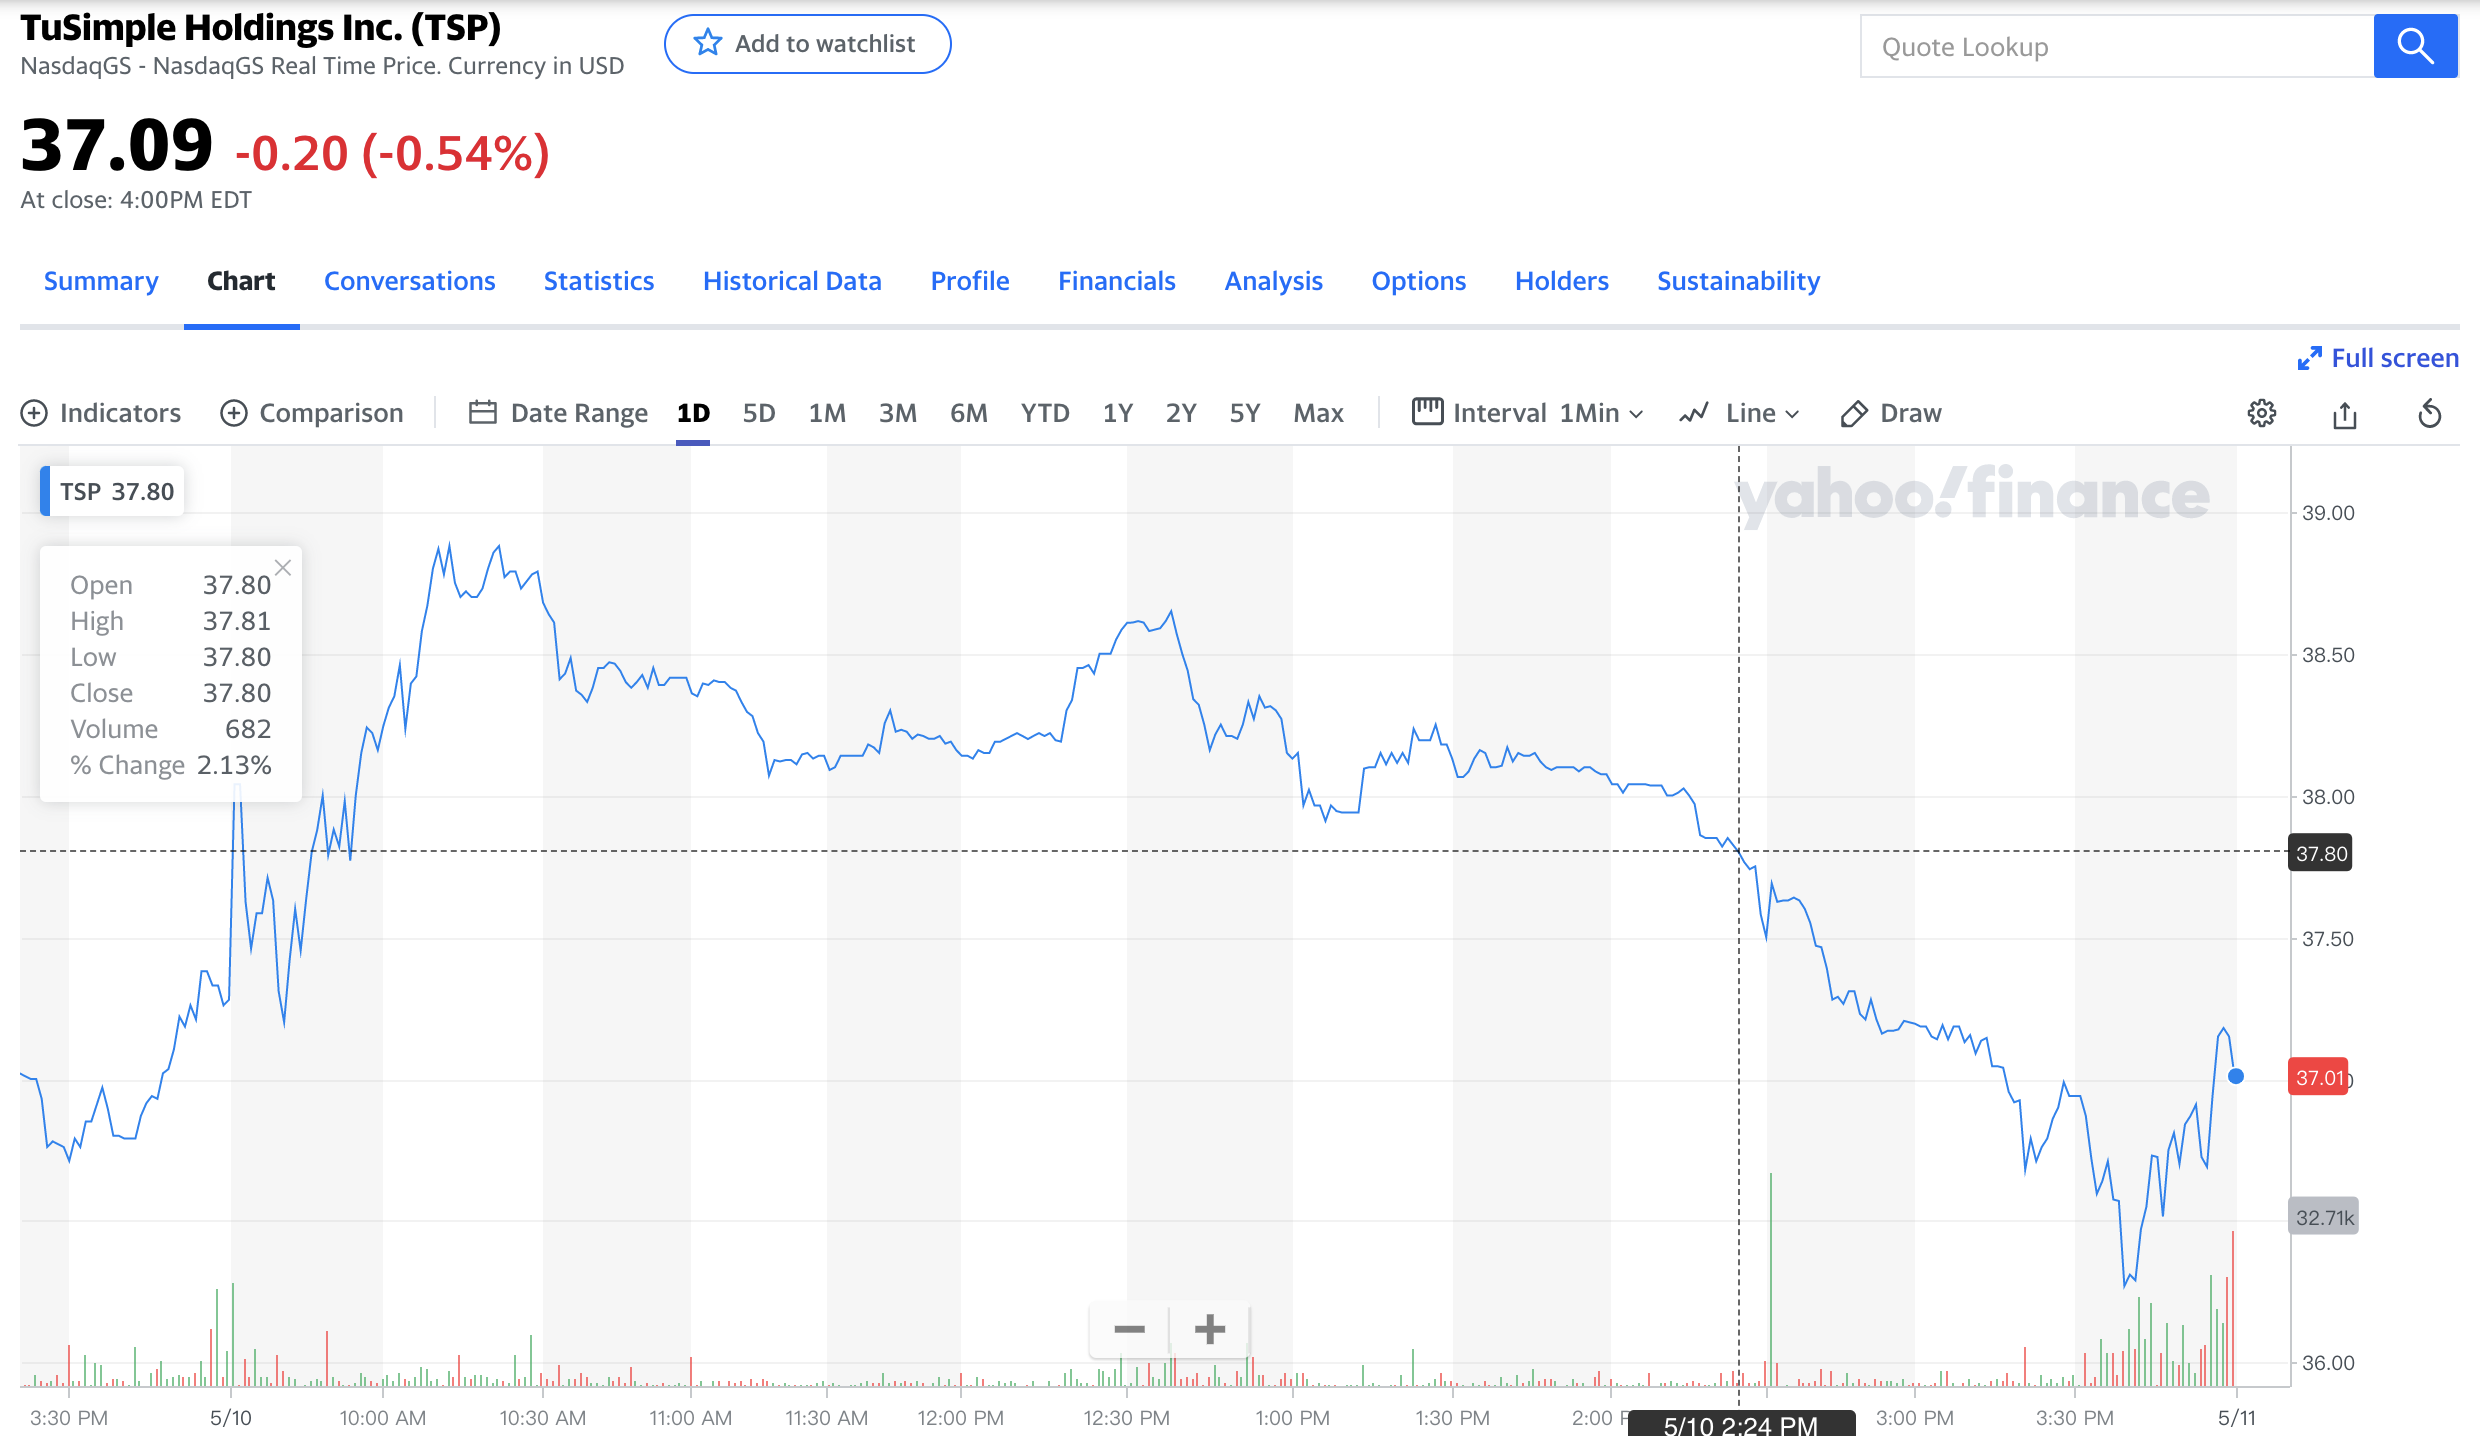Image resolution: width=2480 pixels, height=1436 pixels.
Task: Reset the chart with the refresh icon
Action: (x=2430, y=413)
